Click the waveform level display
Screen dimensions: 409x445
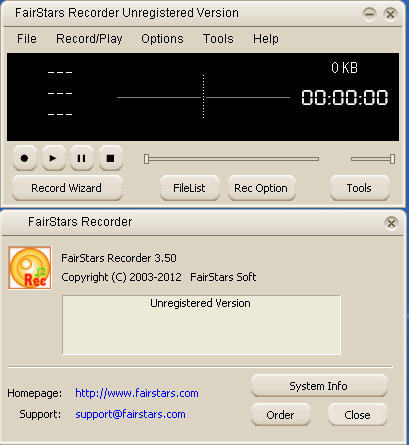tap(203, 97)
